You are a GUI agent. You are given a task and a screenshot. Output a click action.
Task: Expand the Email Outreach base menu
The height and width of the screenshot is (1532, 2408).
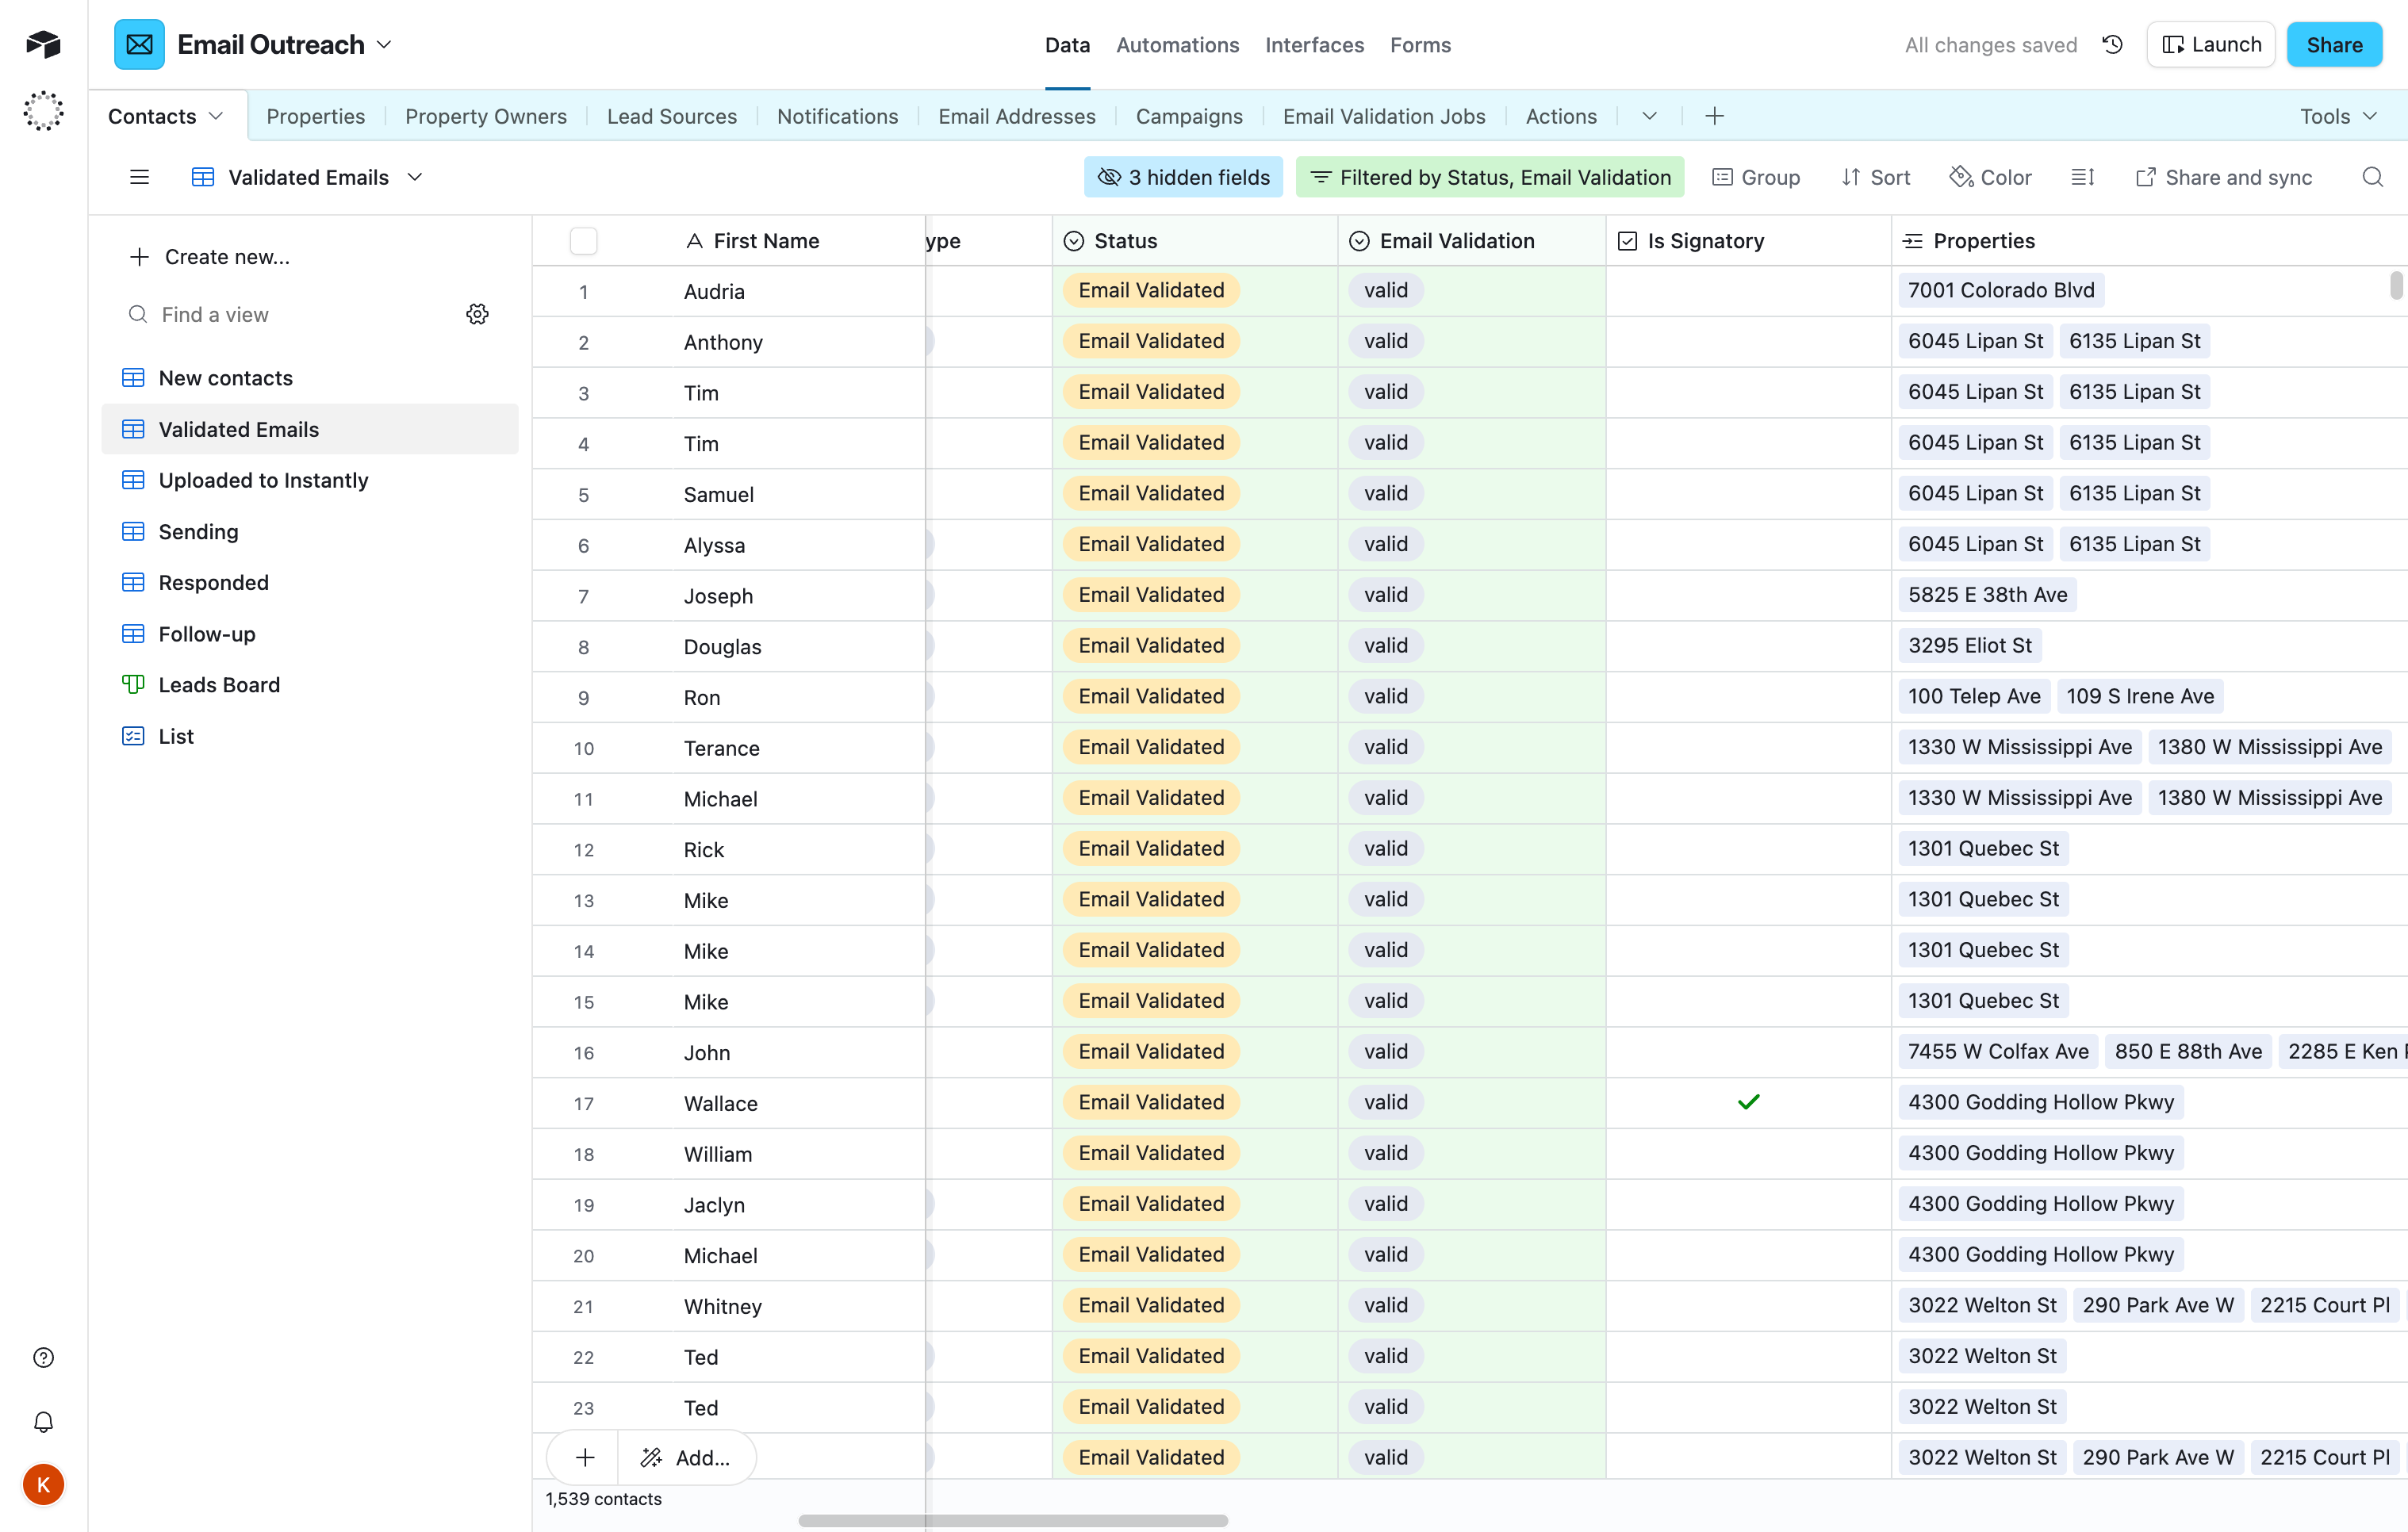(384, 44)
